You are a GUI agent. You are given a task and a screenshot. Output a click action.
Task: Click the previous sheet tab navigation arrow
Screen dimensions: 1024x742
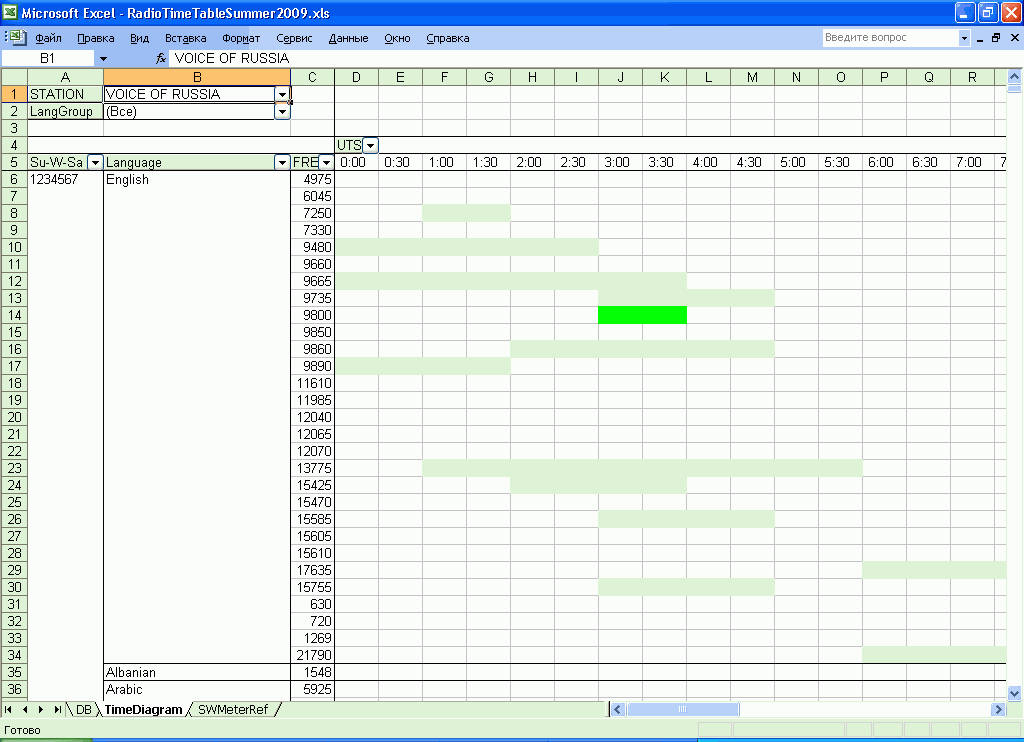pyautogui.click(x=25, y=709)
